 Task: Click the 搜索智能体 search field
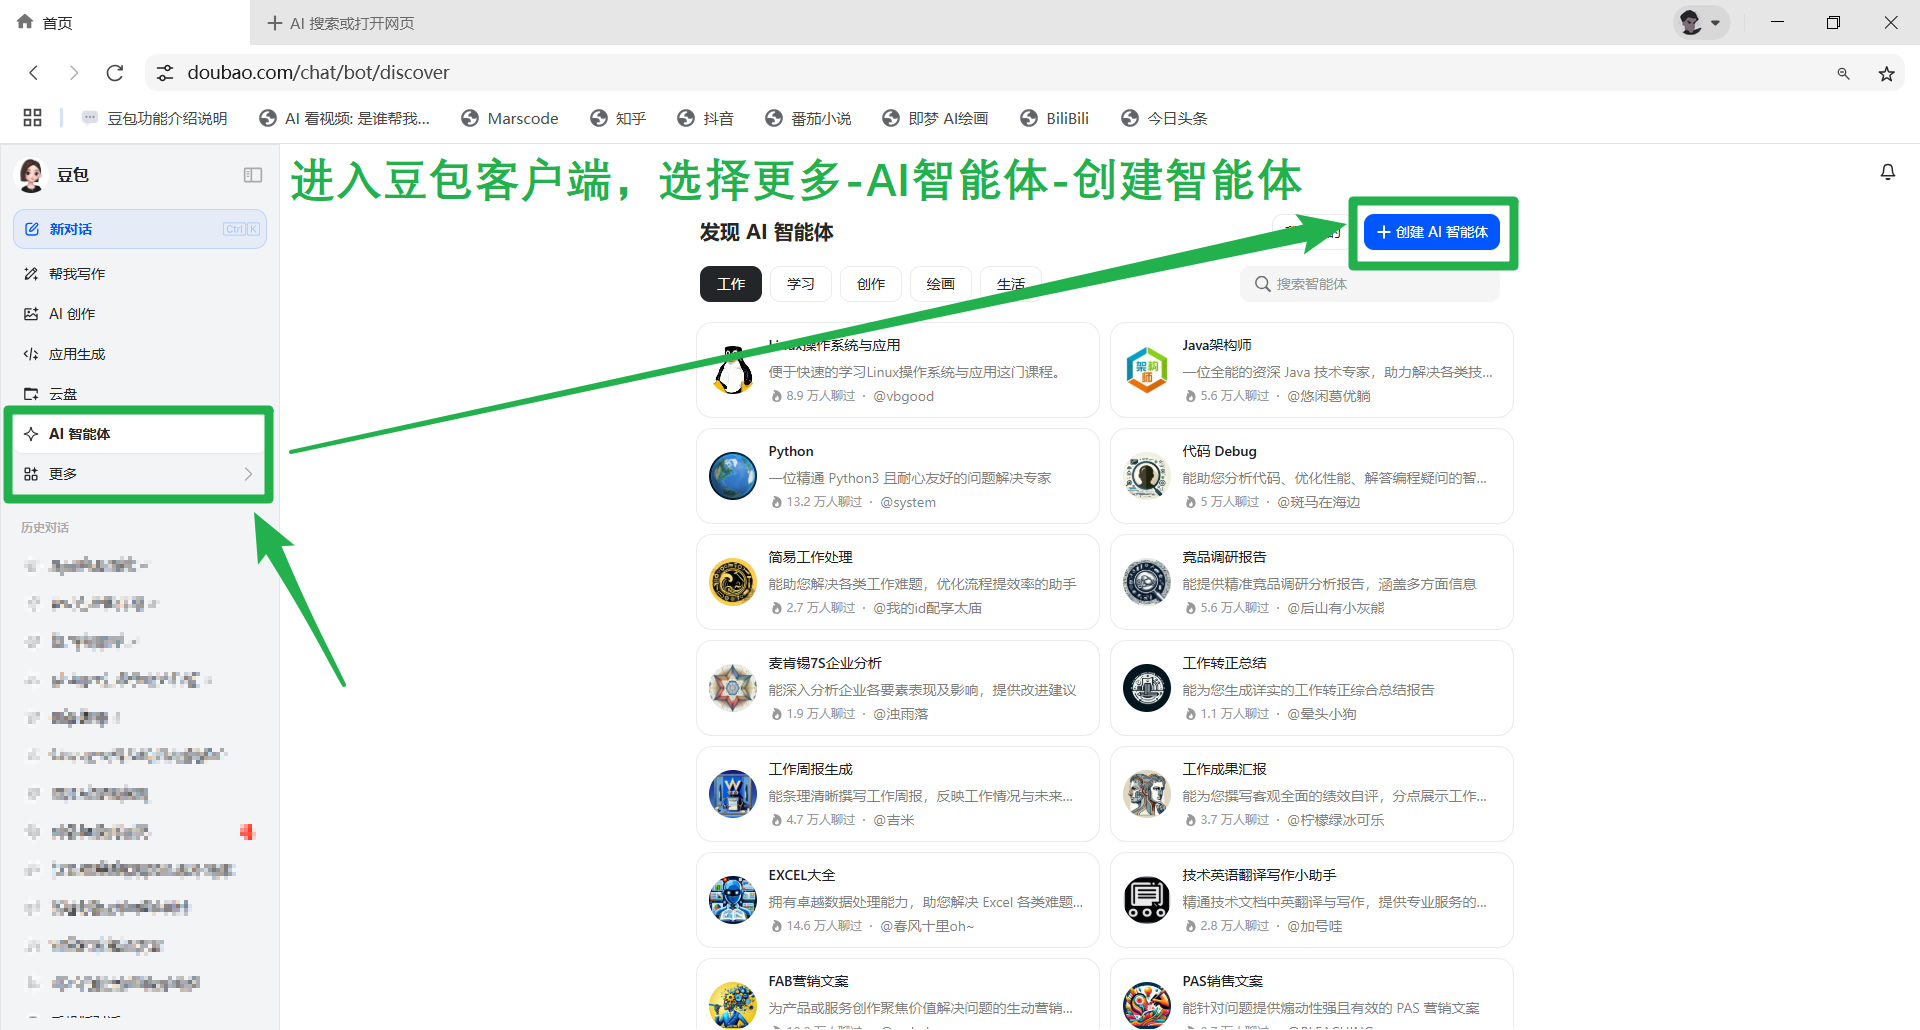click(1370, 284)
